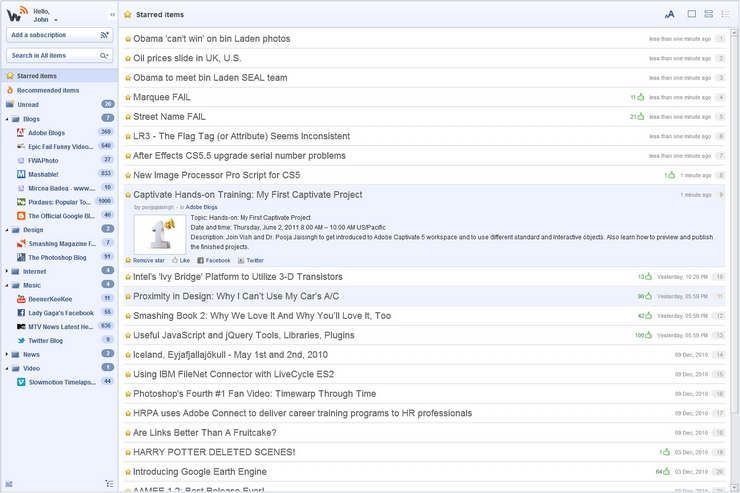Expand the News folder
Viewport: 740px width, 493px height.
tap(10, 354)
